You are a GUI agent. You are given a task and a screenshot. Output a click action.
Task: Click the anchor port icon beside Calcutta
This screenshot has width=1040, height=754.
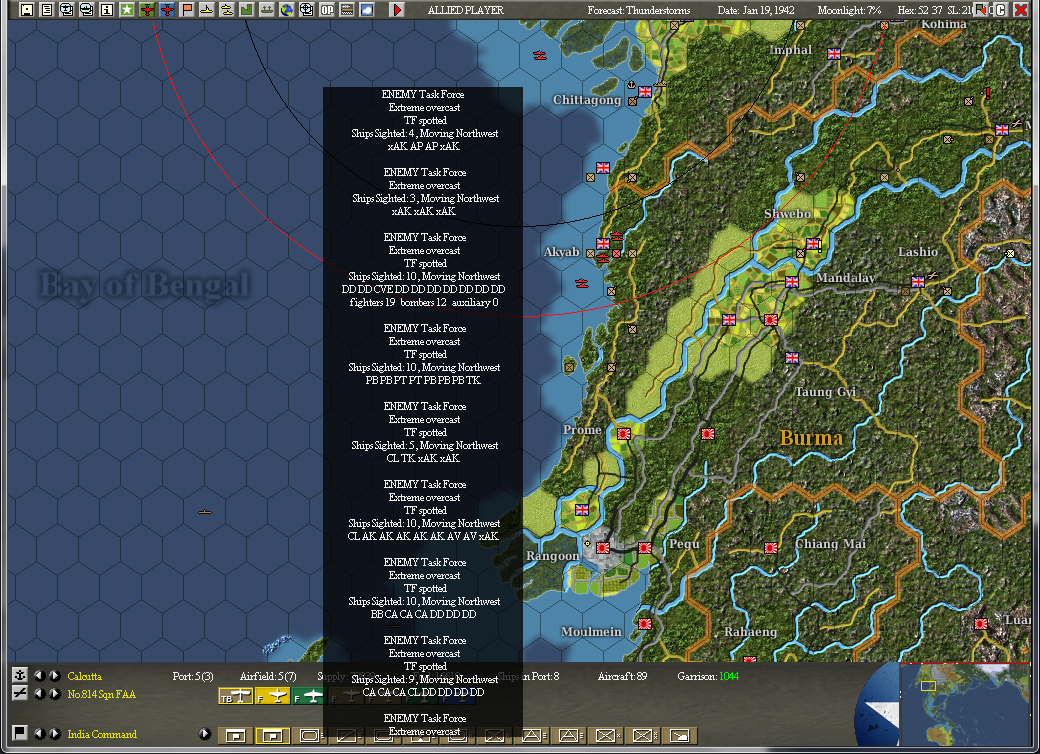click(x=20, y=675)
